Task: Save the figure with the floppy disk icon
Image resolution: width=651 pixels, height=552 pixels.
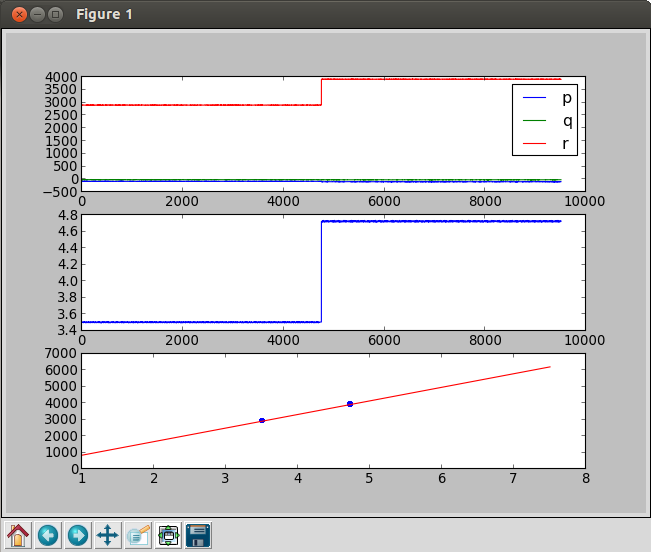Action: click(198, 535)
